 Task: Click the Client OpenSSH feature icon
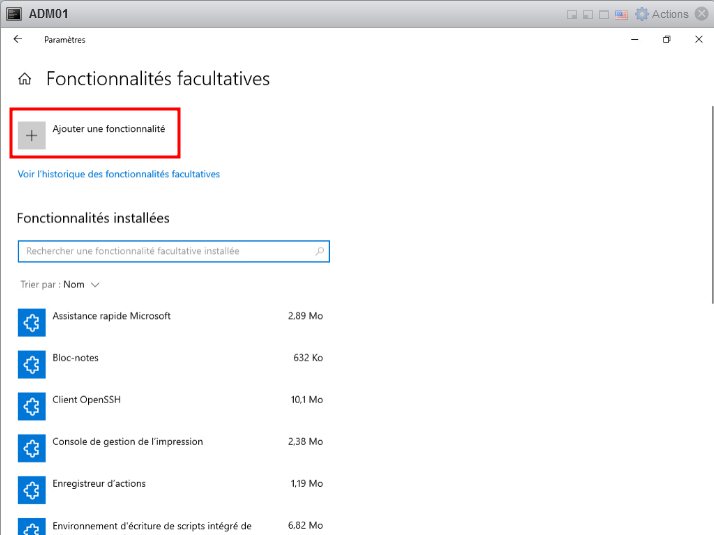pos(32,406)
